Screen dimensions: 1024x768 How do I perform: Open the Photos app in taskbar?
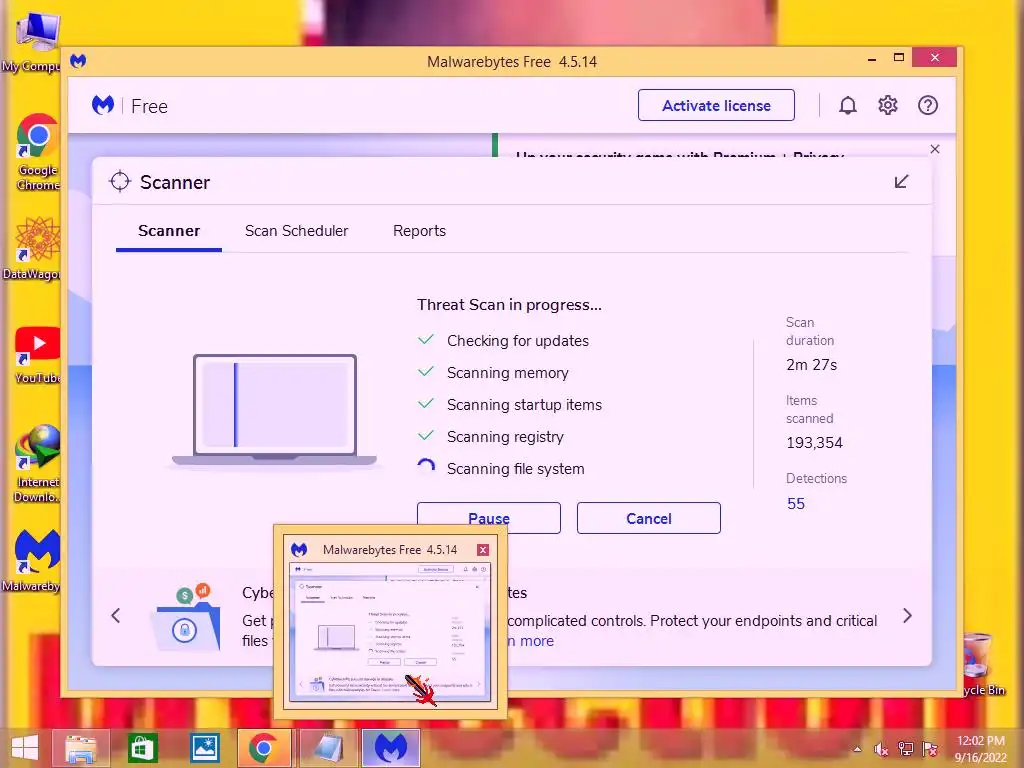[x=204, y=748]
